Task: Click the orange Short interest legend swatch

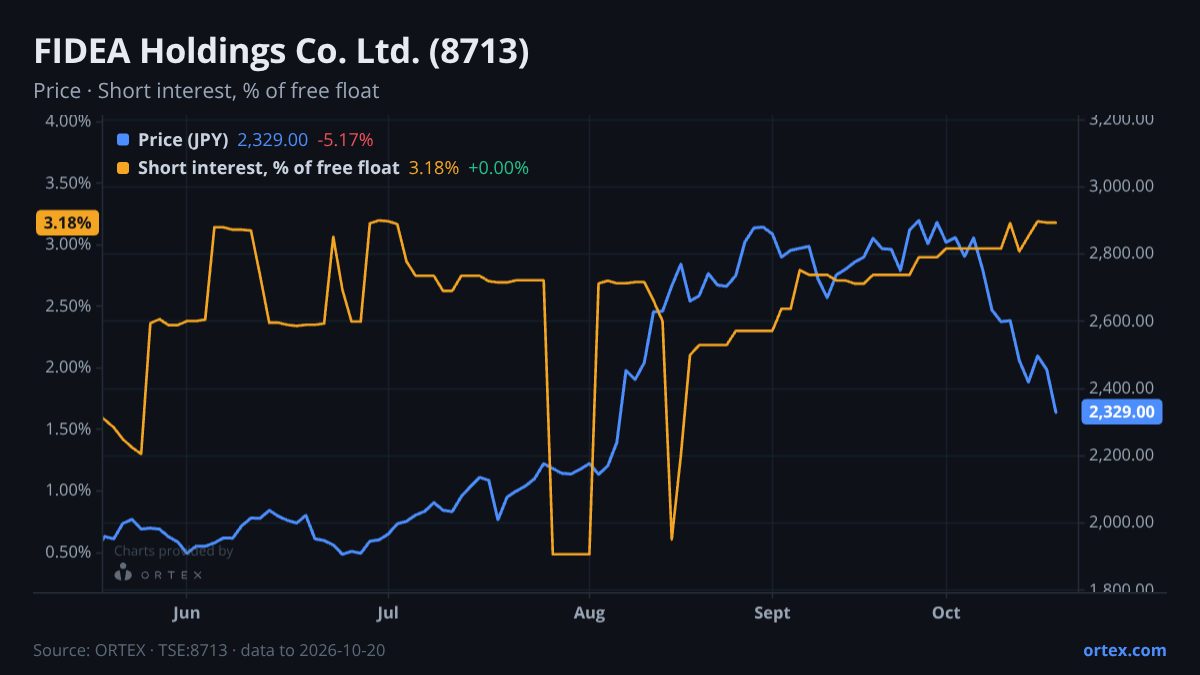Action: 123,168
